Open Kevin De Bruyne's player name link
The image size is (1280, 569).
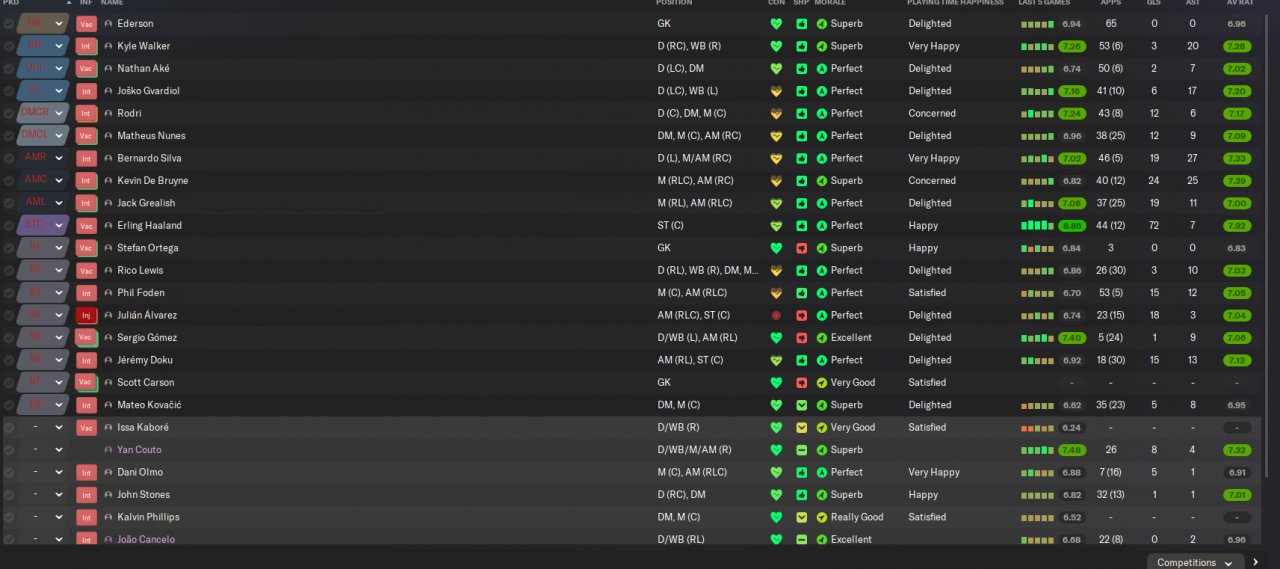tap(152, 181)
